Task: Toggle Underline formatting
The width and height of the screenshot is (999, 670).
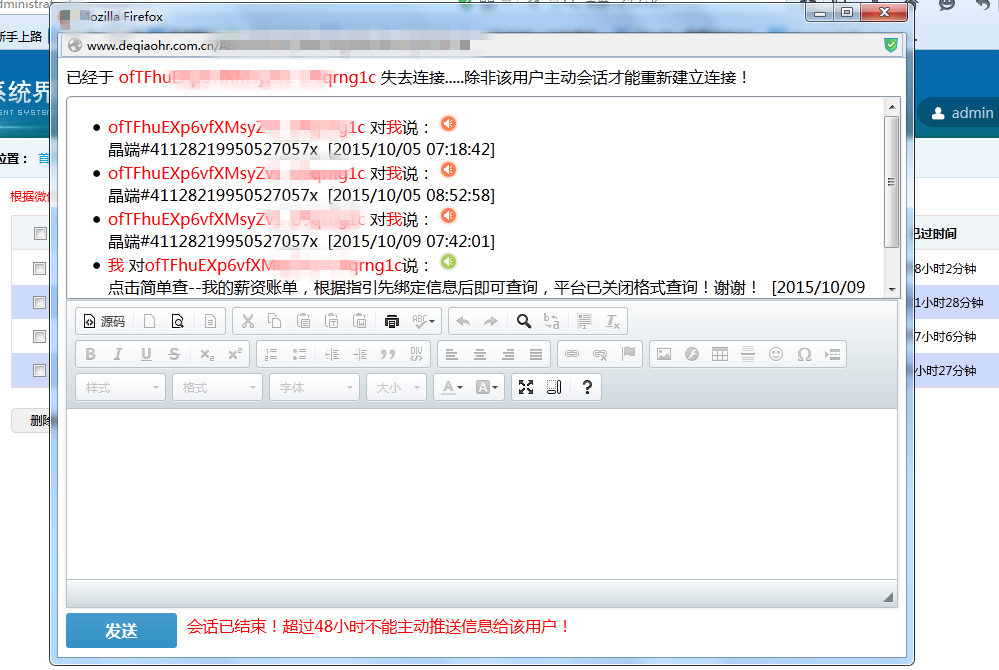Action: click(146, 355)
